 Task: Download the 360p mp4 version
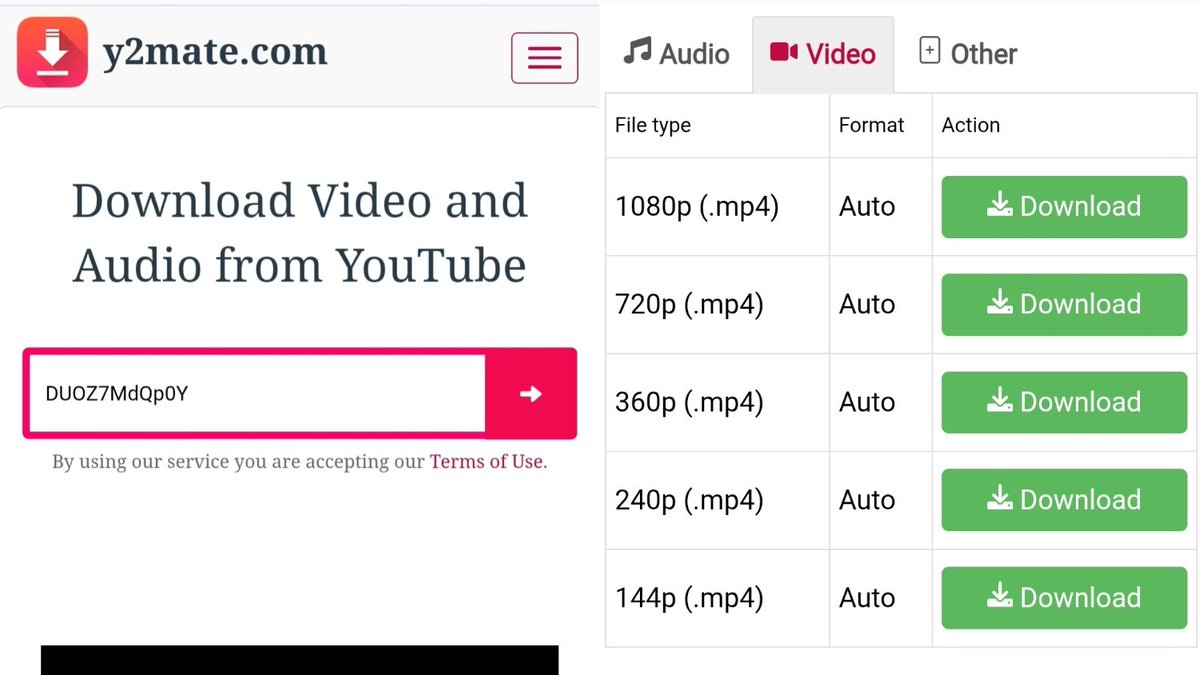click(1063, 402)
